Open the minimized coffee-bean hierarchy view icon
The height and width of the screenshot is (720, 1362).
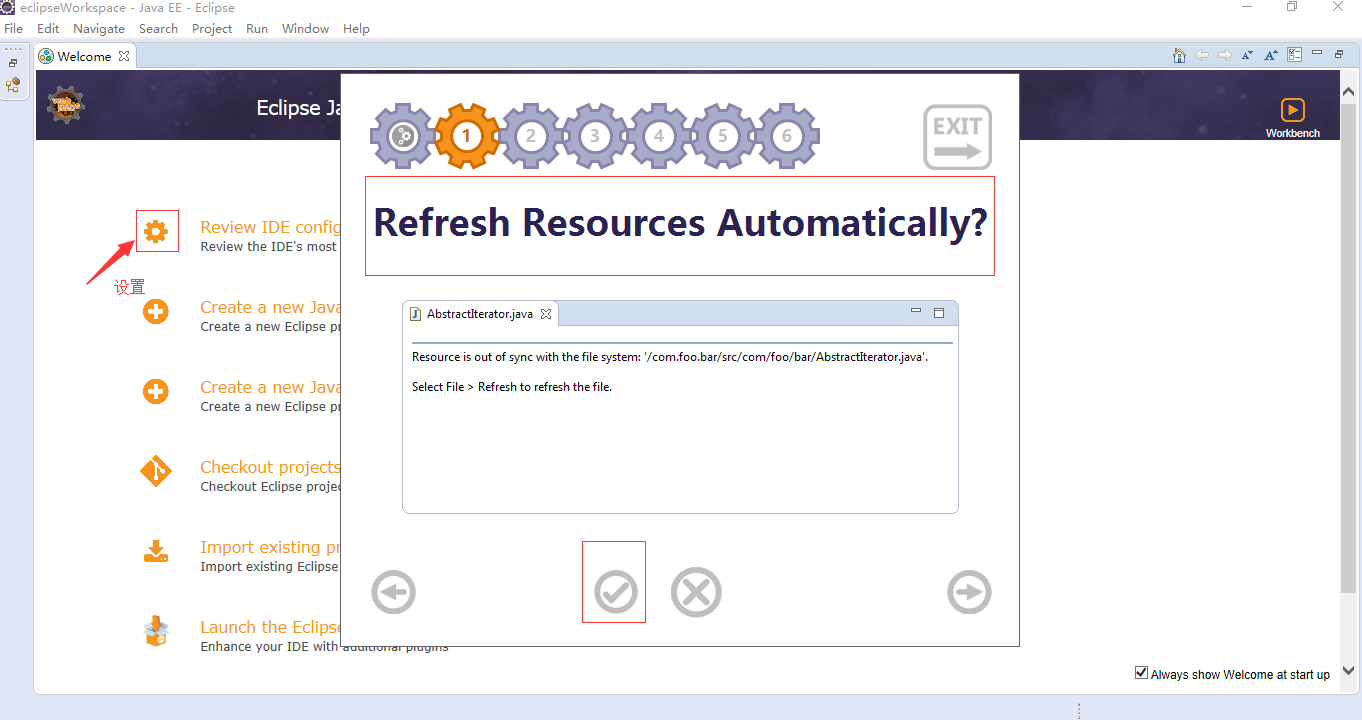tap(13, 85)
